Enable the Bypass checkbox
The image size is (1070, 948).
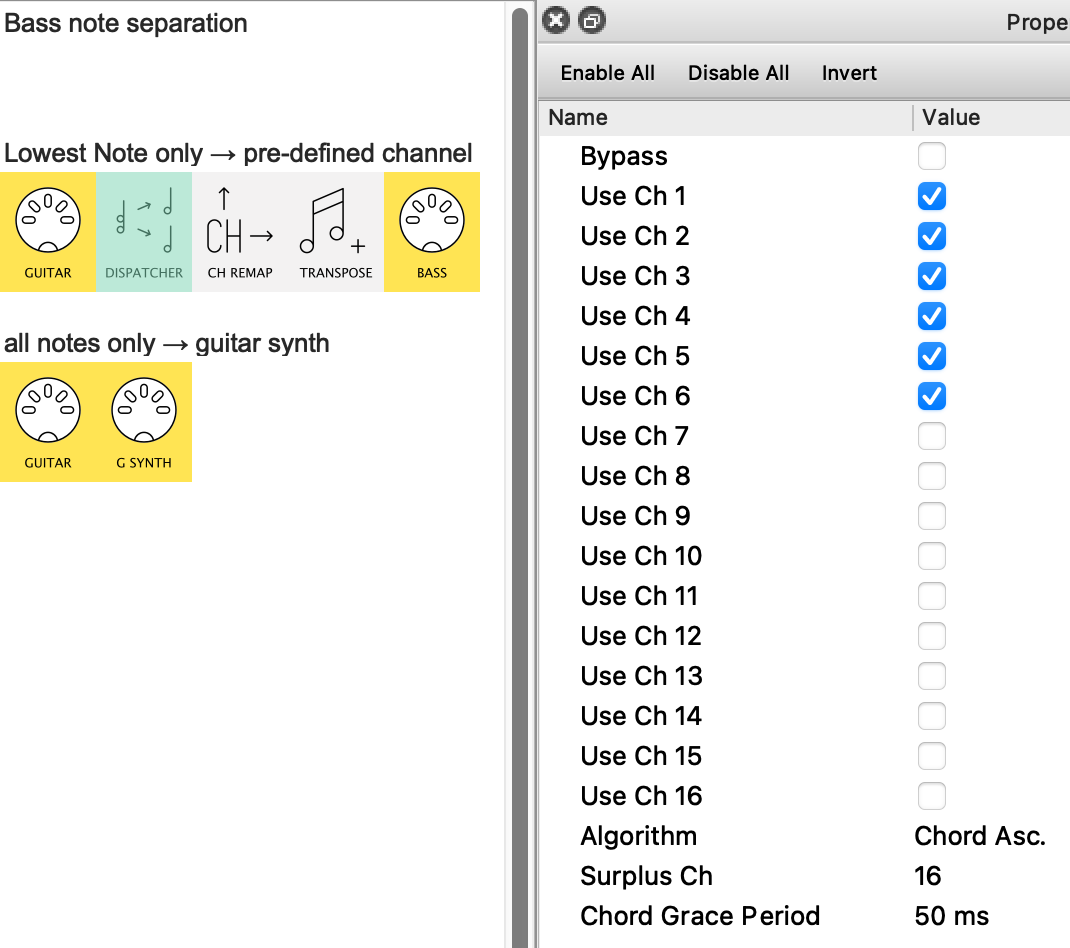931,156
